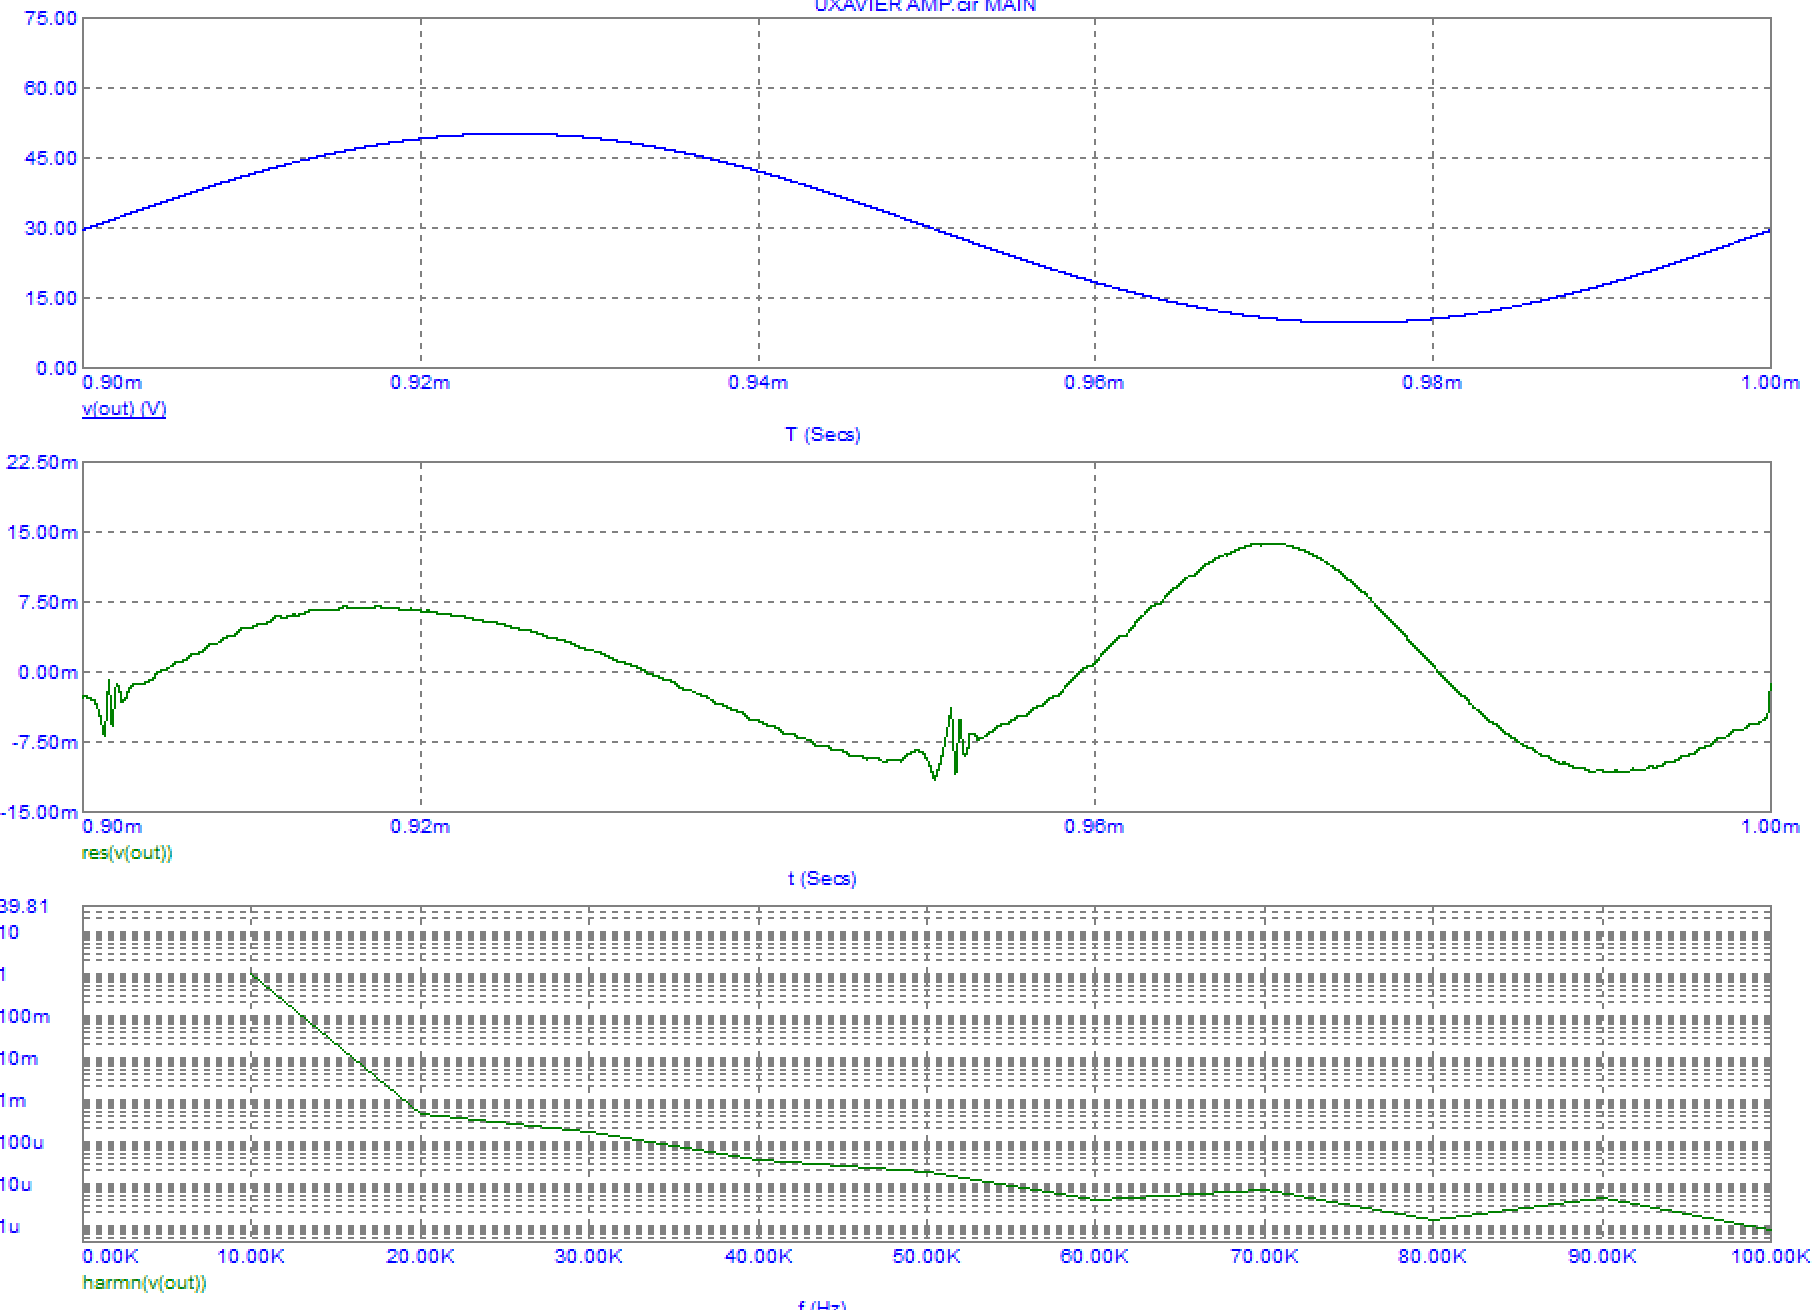Click the '80.00K' frequency label
Screen dimensions: 1818x1310
(1432, 1257)
